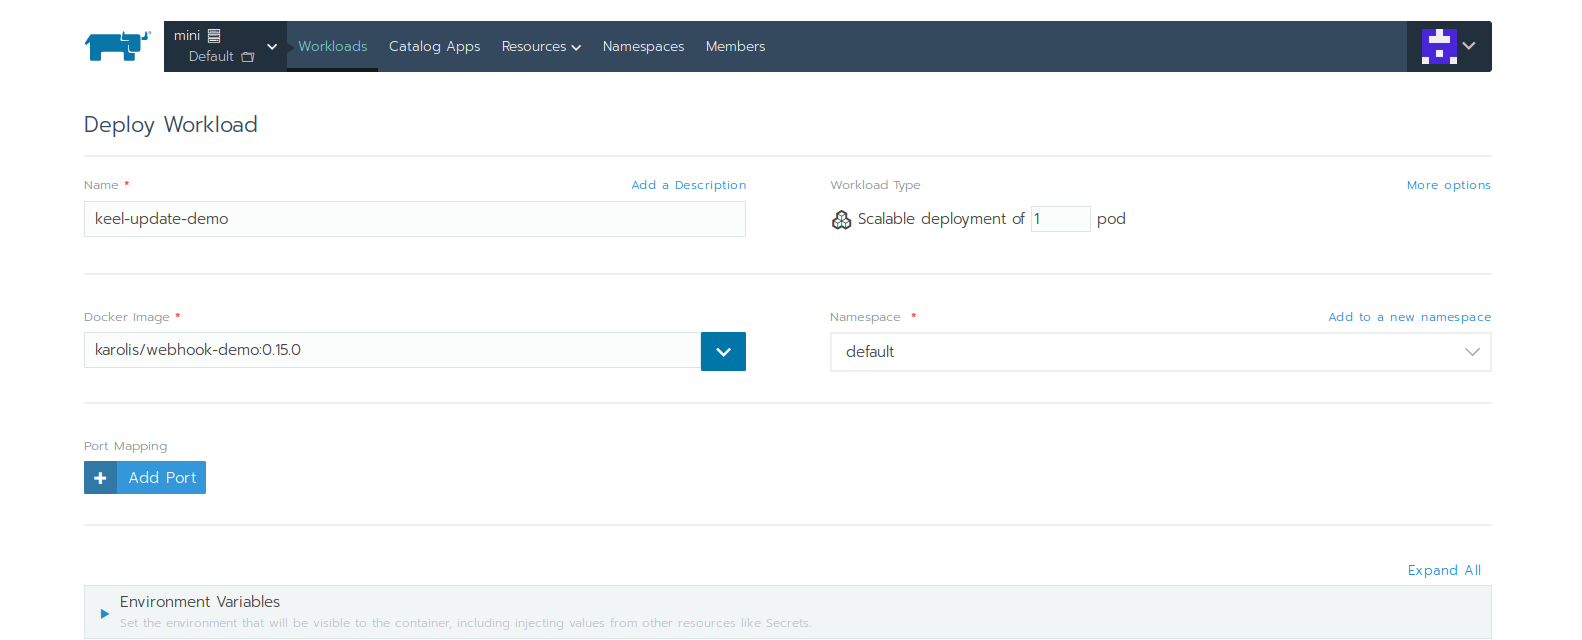
Task: Open the Docker Image suggestions dropdown
Action: click(x=723, y=352)
